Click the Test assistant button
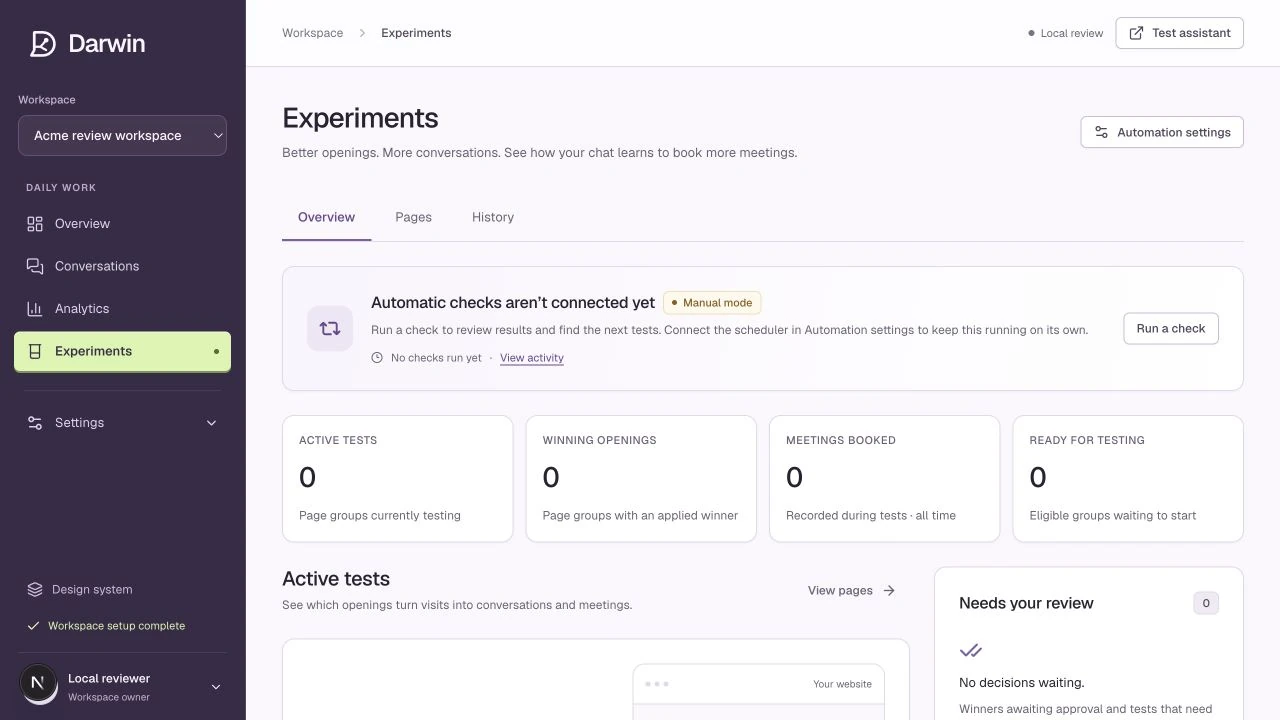The image size is (1280, 720). coord(1179,33)
